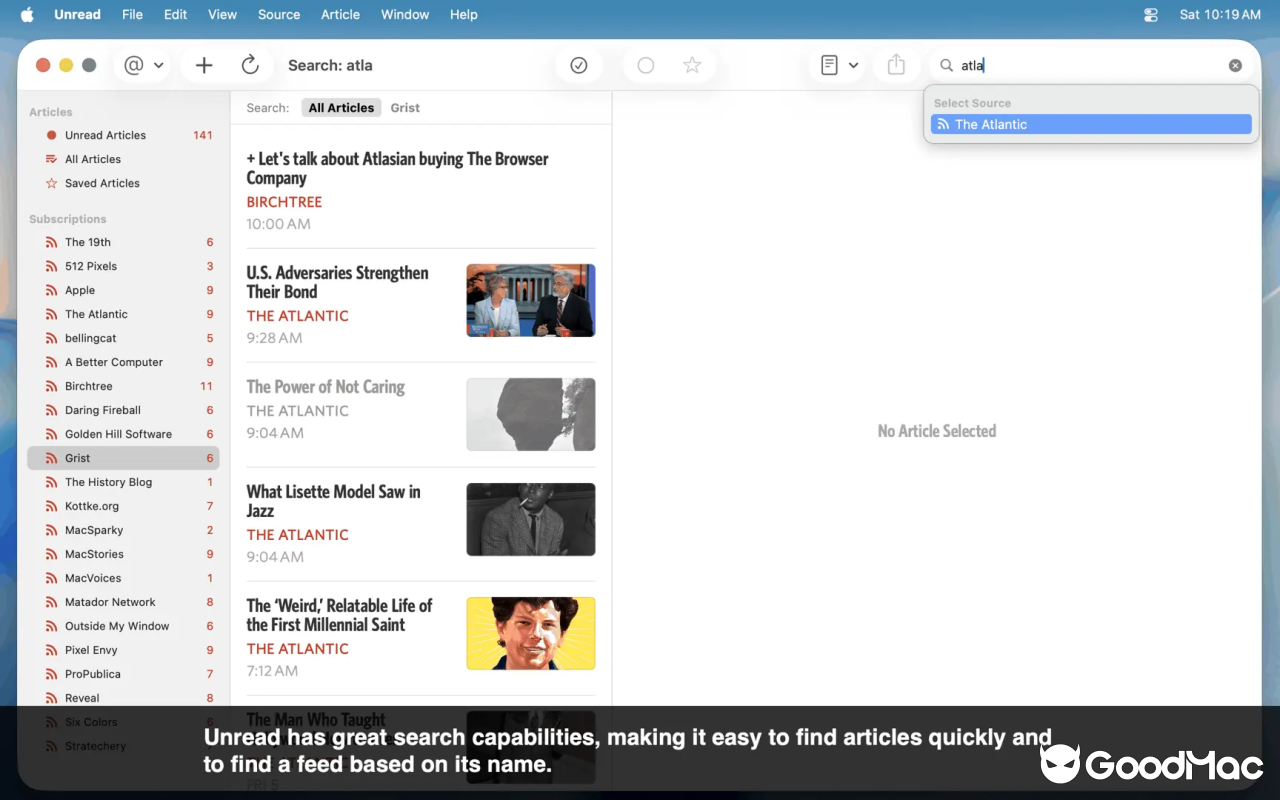Screen dimensions: 1280x800
Task: Select Unread Articles in sidebar
Action: (123, 135)
